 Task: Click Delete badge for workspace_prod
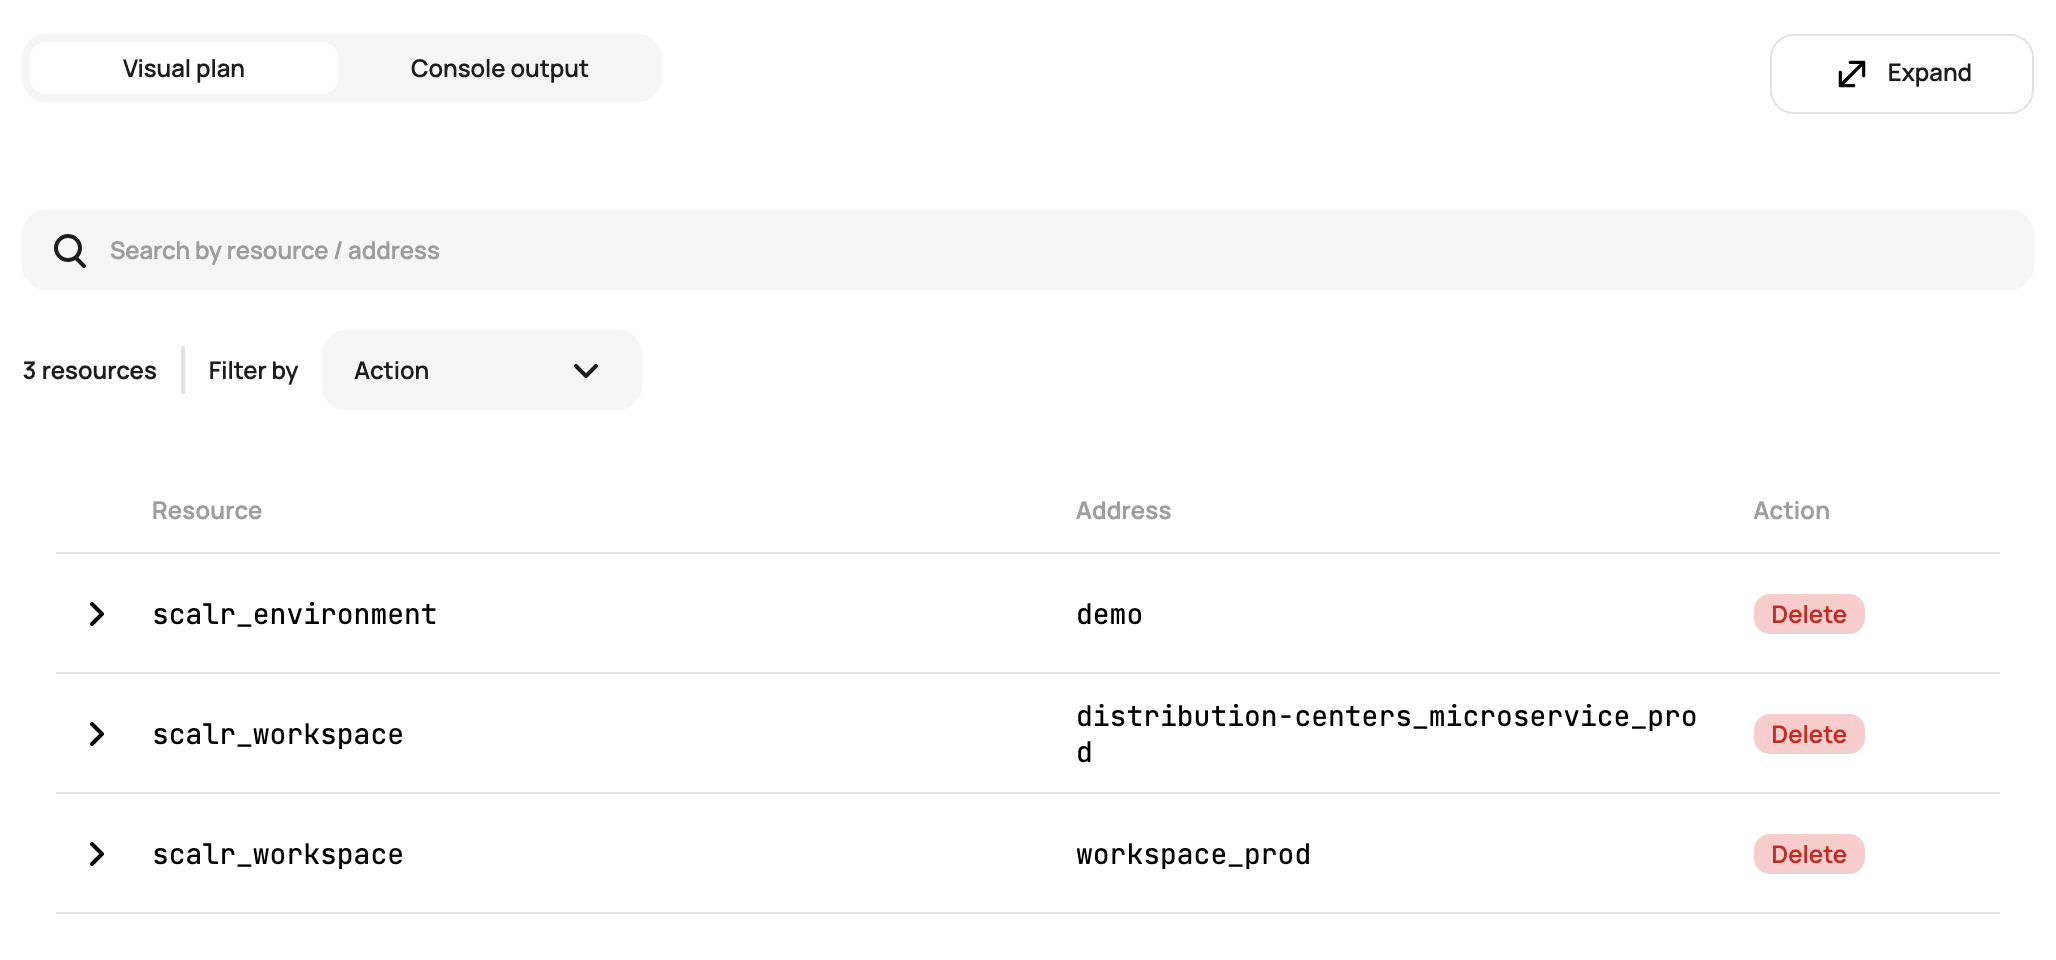(x=1808, y=854)
